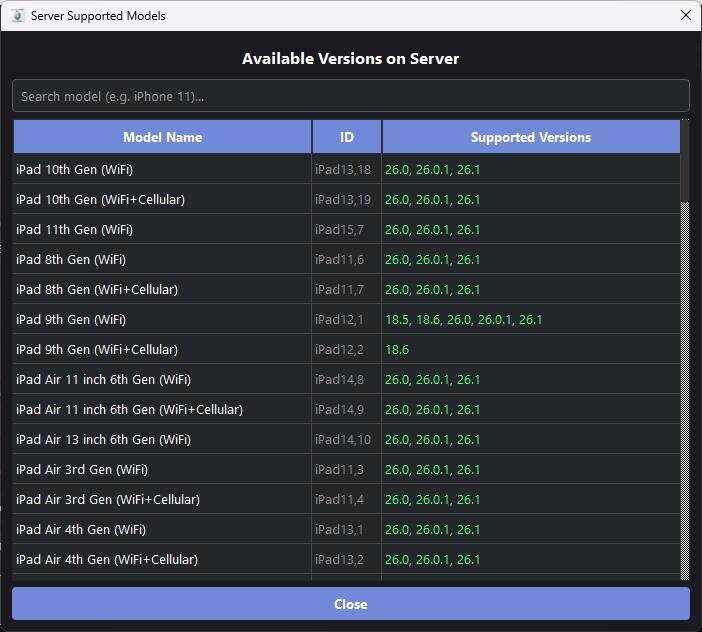Select iPad Air 3rd Gen (WiFi) model name
The height and width of the screenshot is (632, 702).
(x=82, y=470)
